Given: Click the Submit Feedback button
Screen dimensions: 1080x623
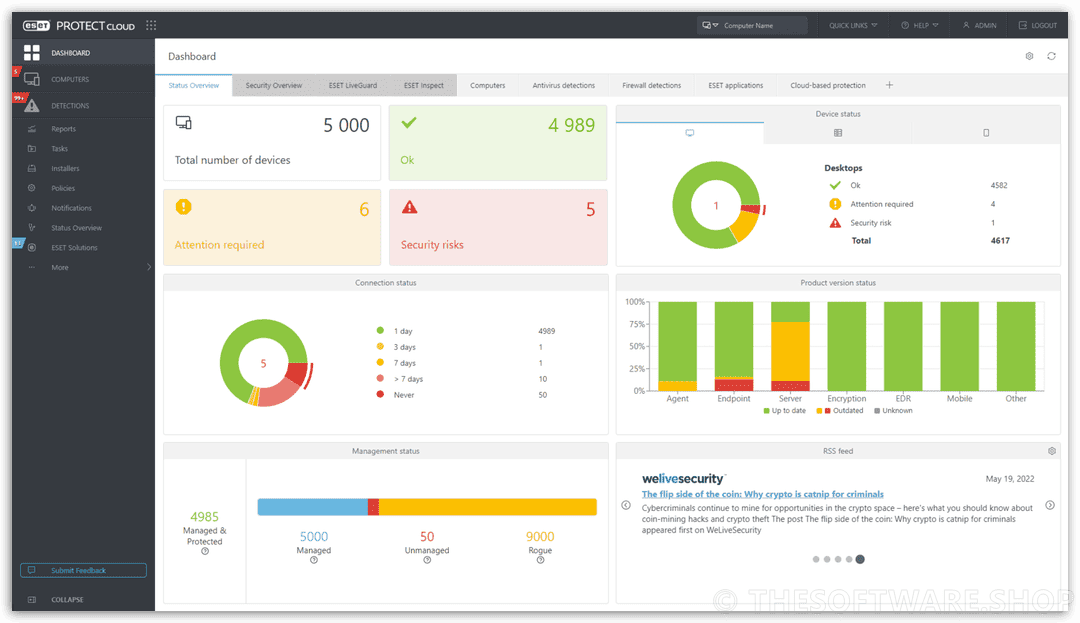Looking at the screenshot, I should [x=83, y=571].
